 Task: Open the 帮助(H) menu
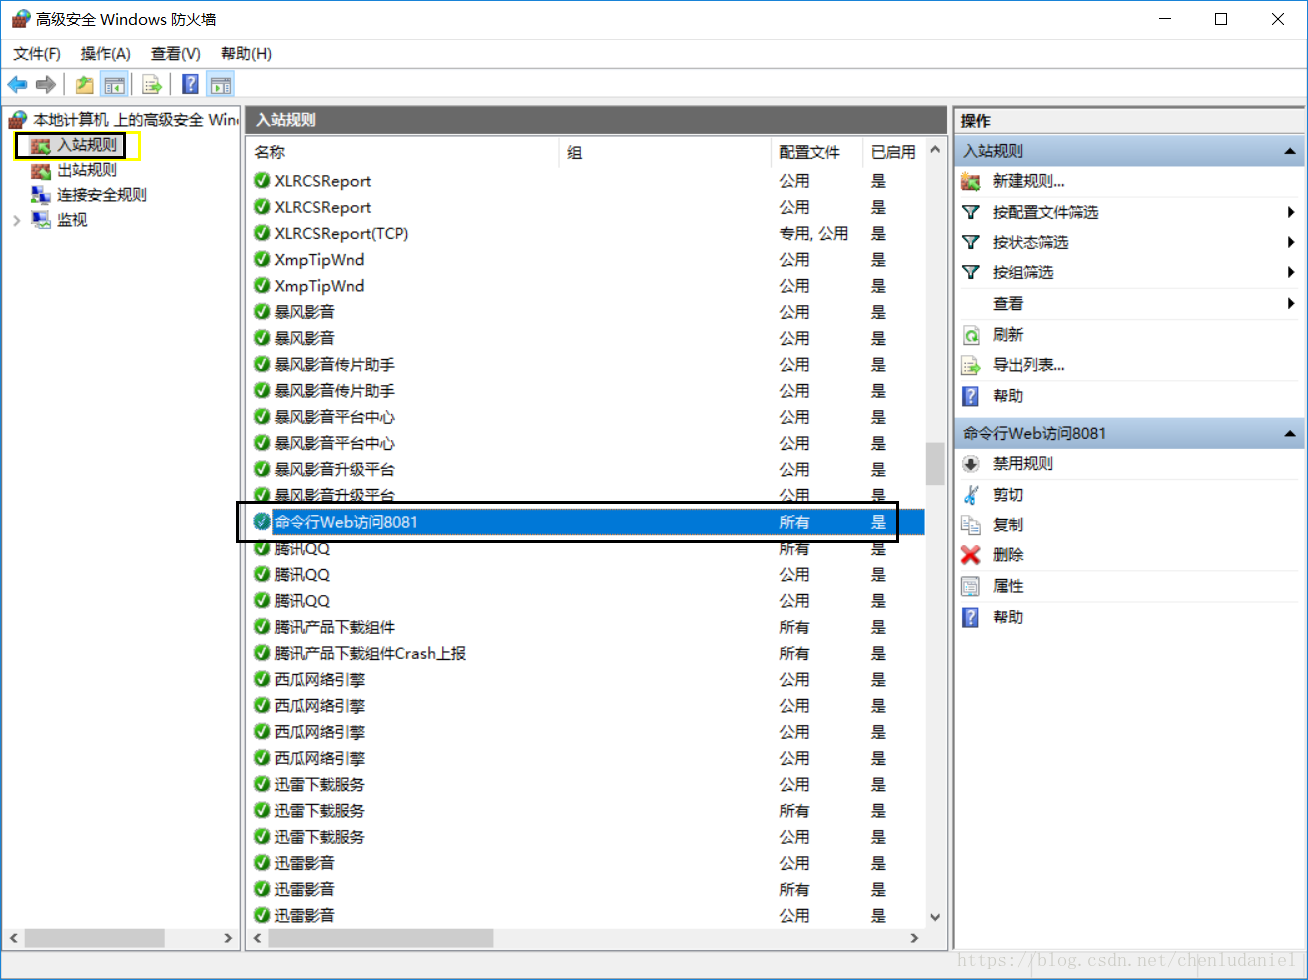(246, 53)
